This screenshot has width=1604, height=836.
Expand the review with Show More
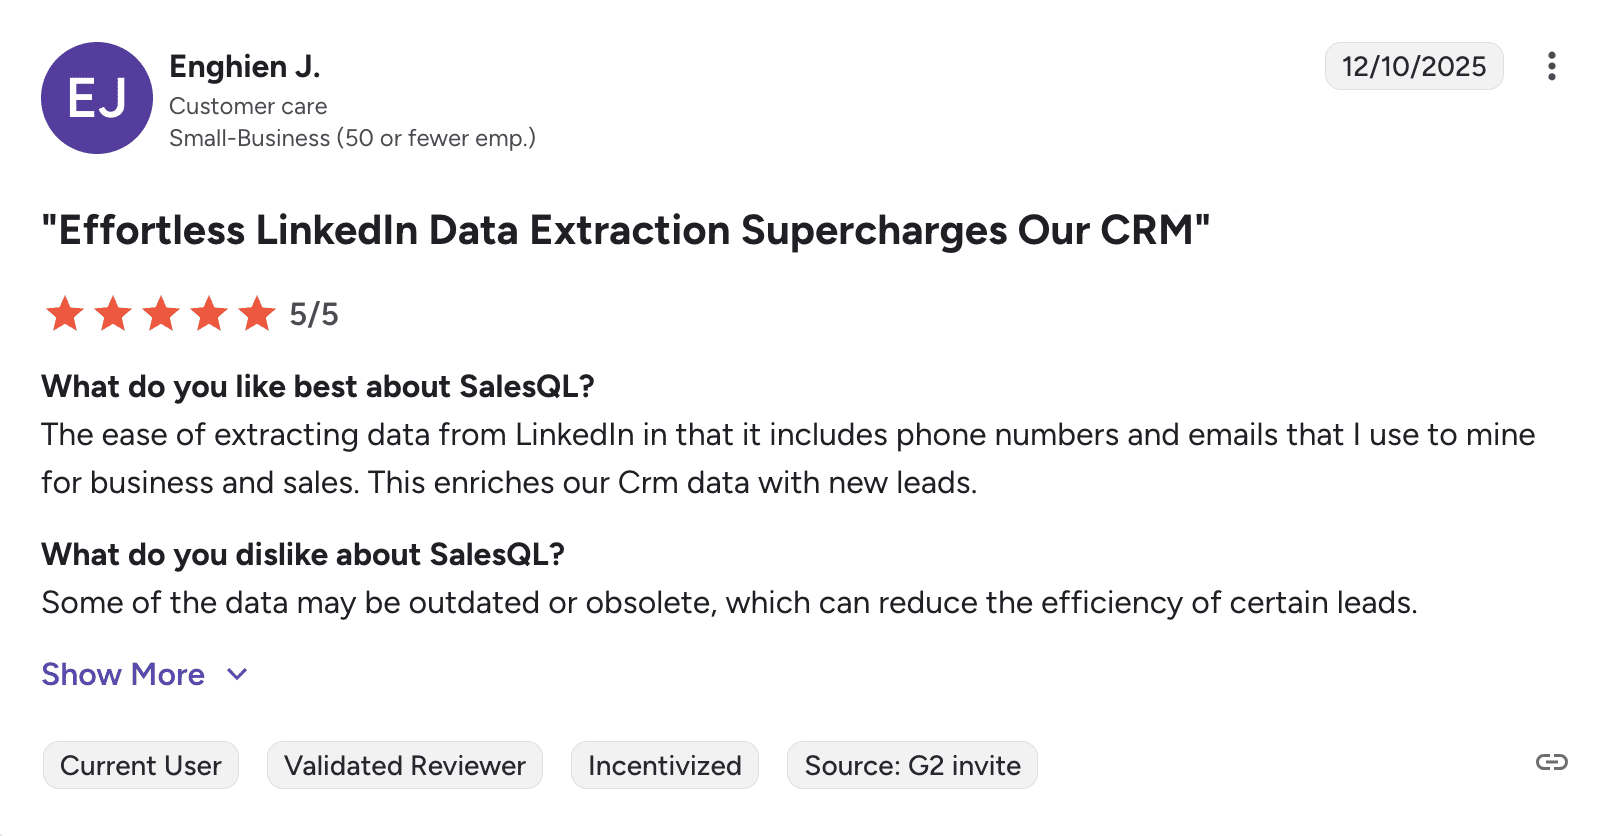pos(123,675)
